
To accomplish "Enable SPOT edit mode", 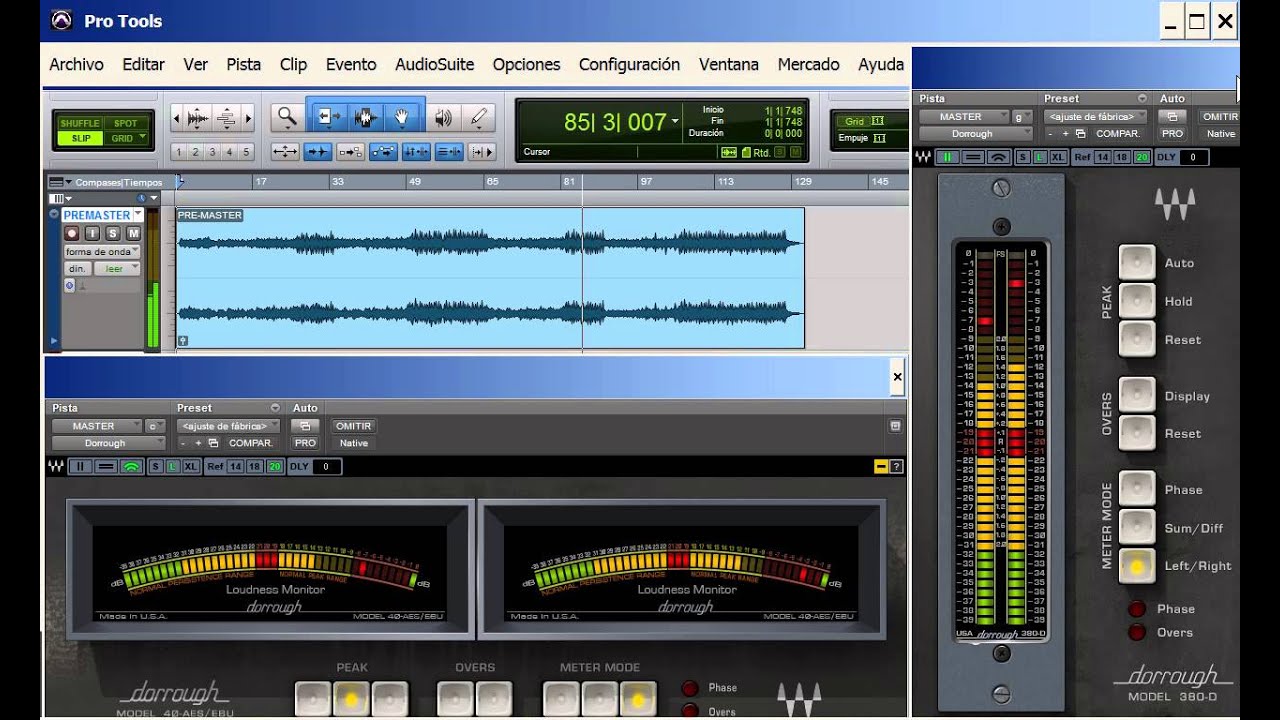I will point(126,124).
